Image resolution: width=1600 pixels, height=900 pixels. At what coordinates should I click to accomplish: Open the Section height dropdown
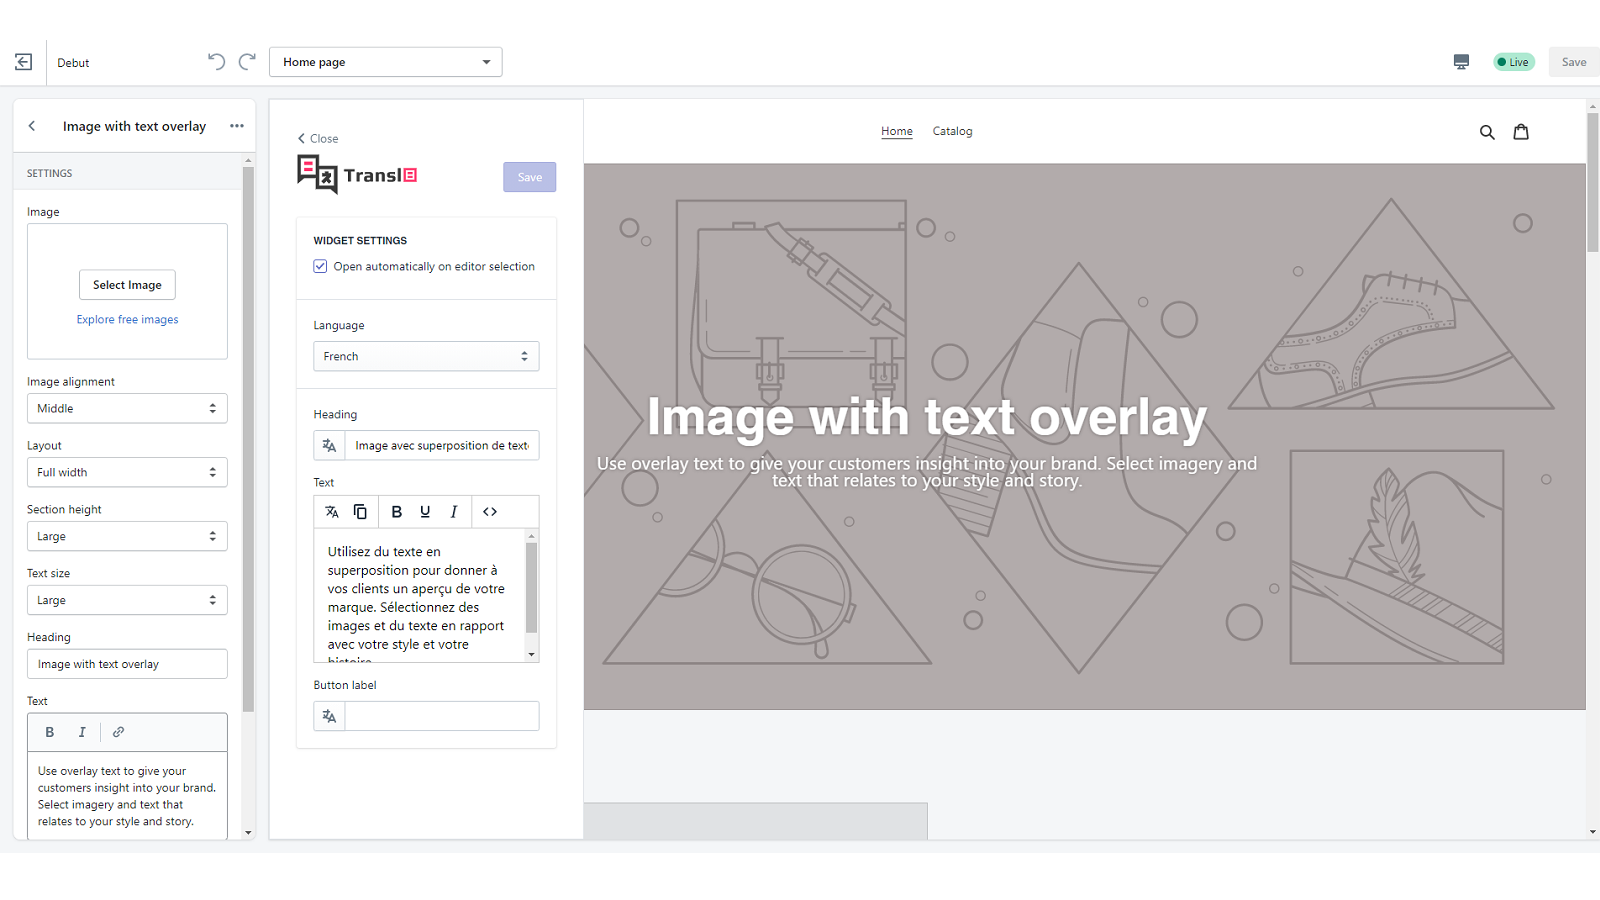[x=127, y=536]
